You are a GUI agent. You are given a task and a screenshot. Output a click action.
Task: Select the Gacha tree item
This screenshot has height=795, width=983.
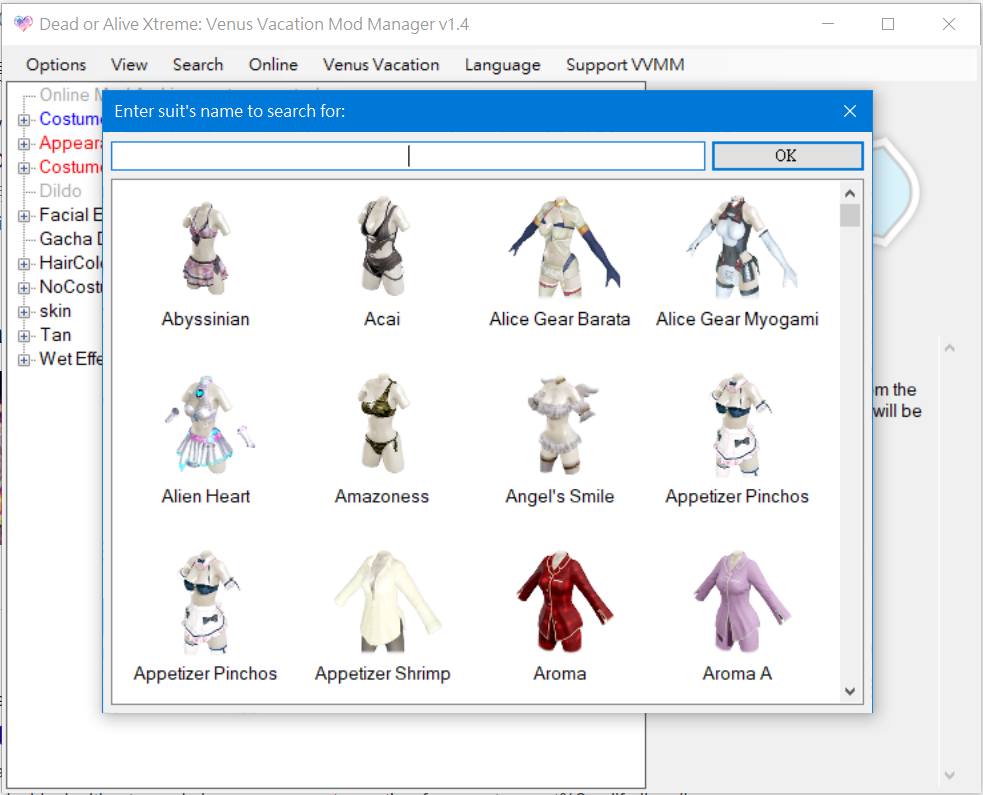point(70,239)
